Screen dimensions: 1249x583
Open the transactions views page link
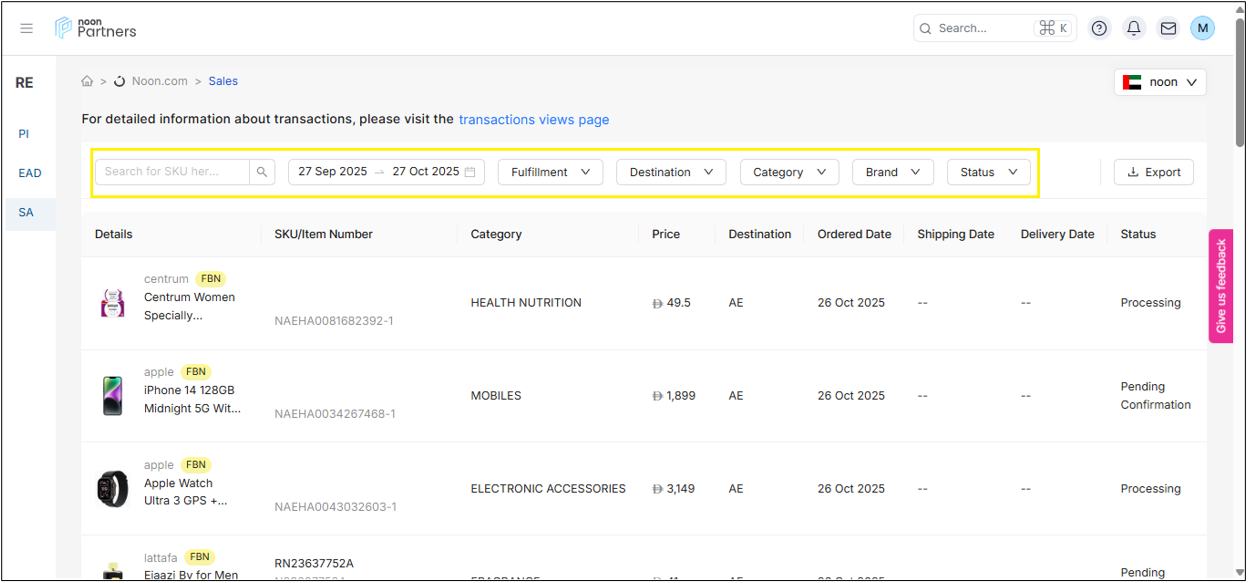coord(533,119)
